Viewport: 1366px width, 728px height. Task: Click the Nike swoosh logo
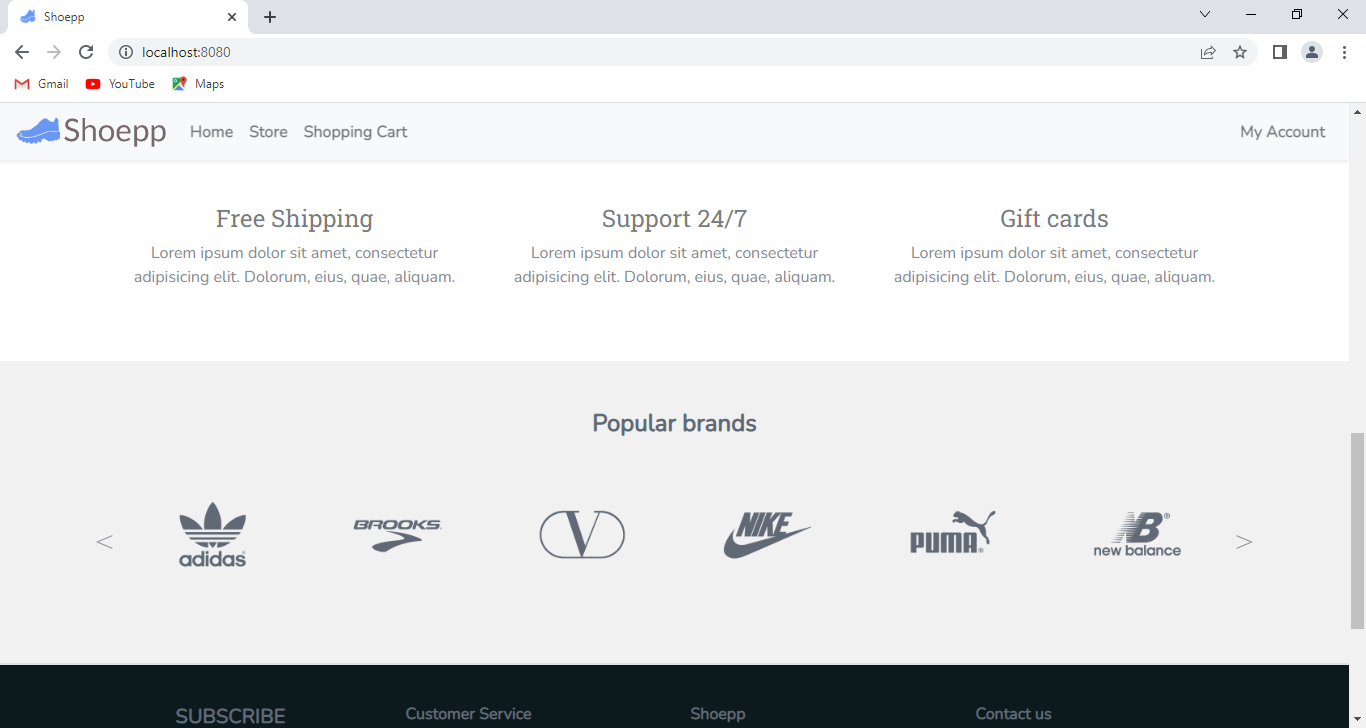click(x=767, y=533)
